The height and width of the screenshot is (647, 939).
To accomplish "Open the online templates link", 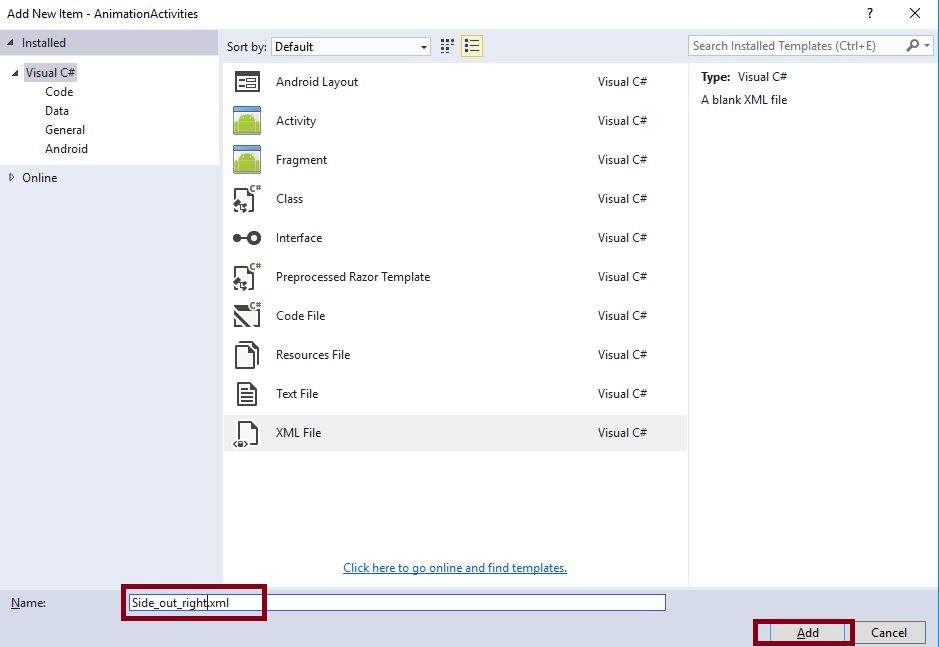I will [455, 568].
